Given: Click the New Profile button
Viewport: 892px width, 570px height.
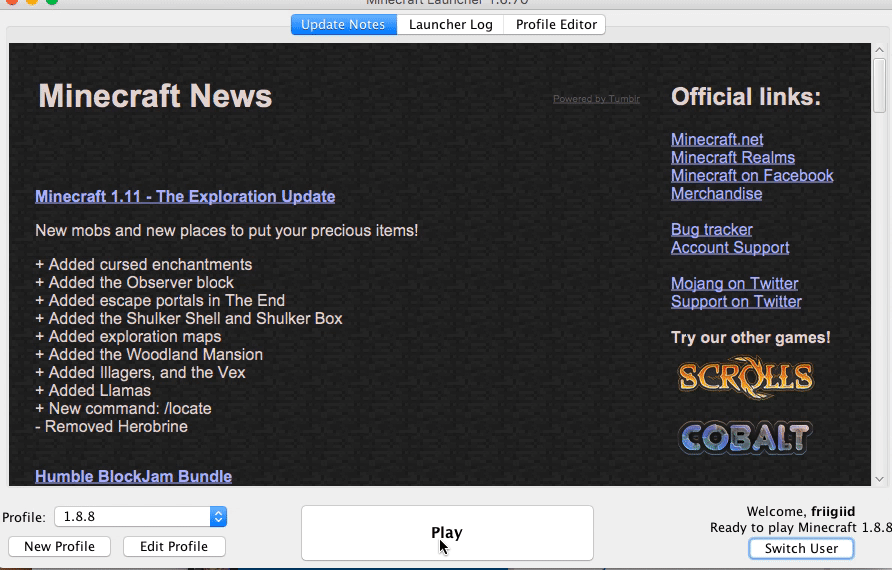Looking at the screenshot, I should 60,547.
